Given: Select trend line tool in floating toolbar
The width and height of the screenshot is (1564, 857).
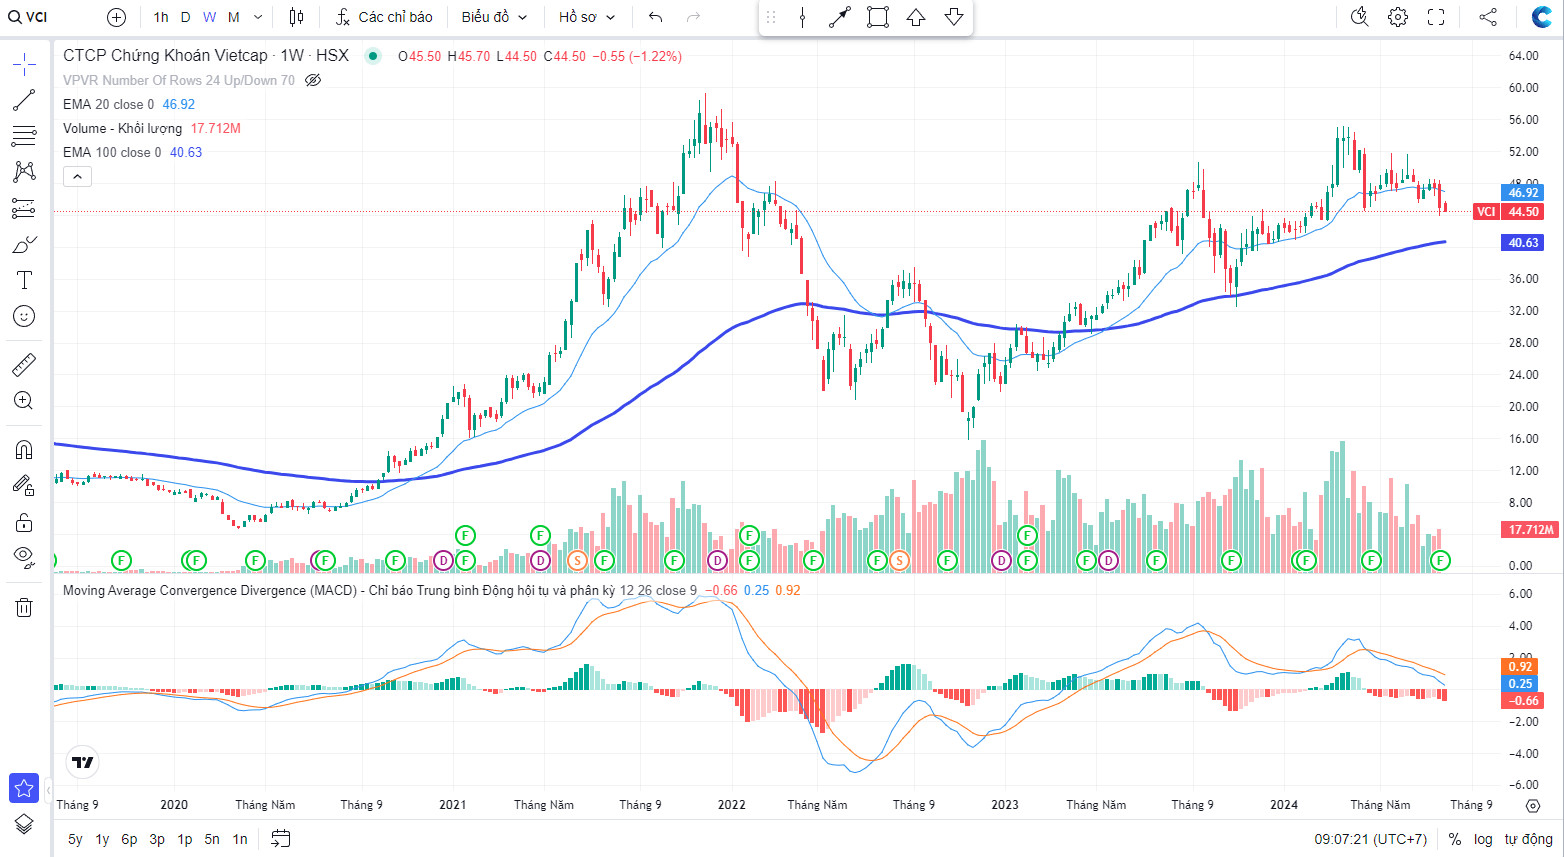Looking at the screenshot, I should pos(840,17).
